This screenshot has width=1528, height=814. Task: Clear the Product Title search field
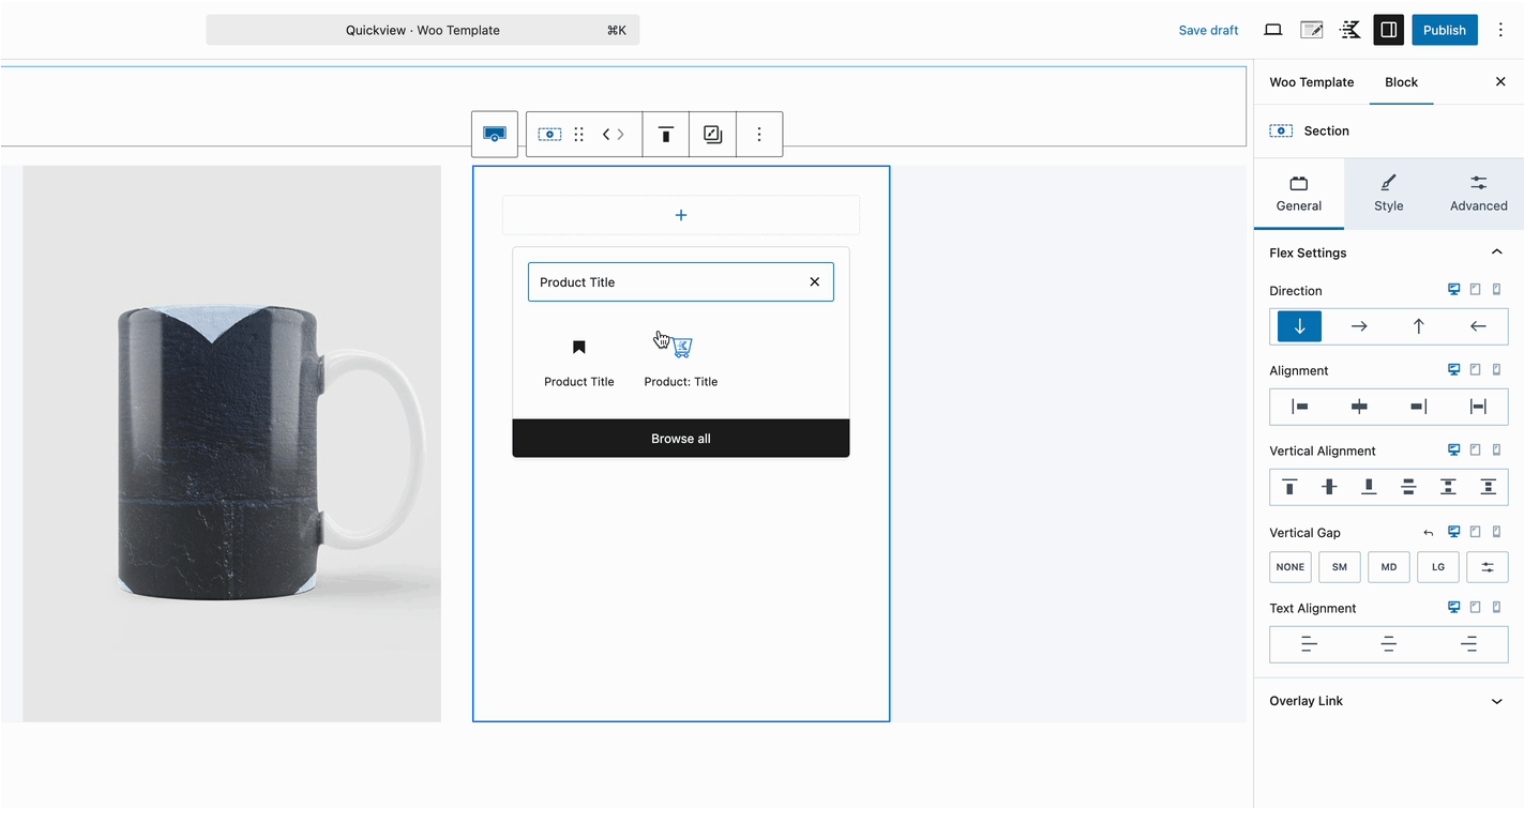[814, 282]
